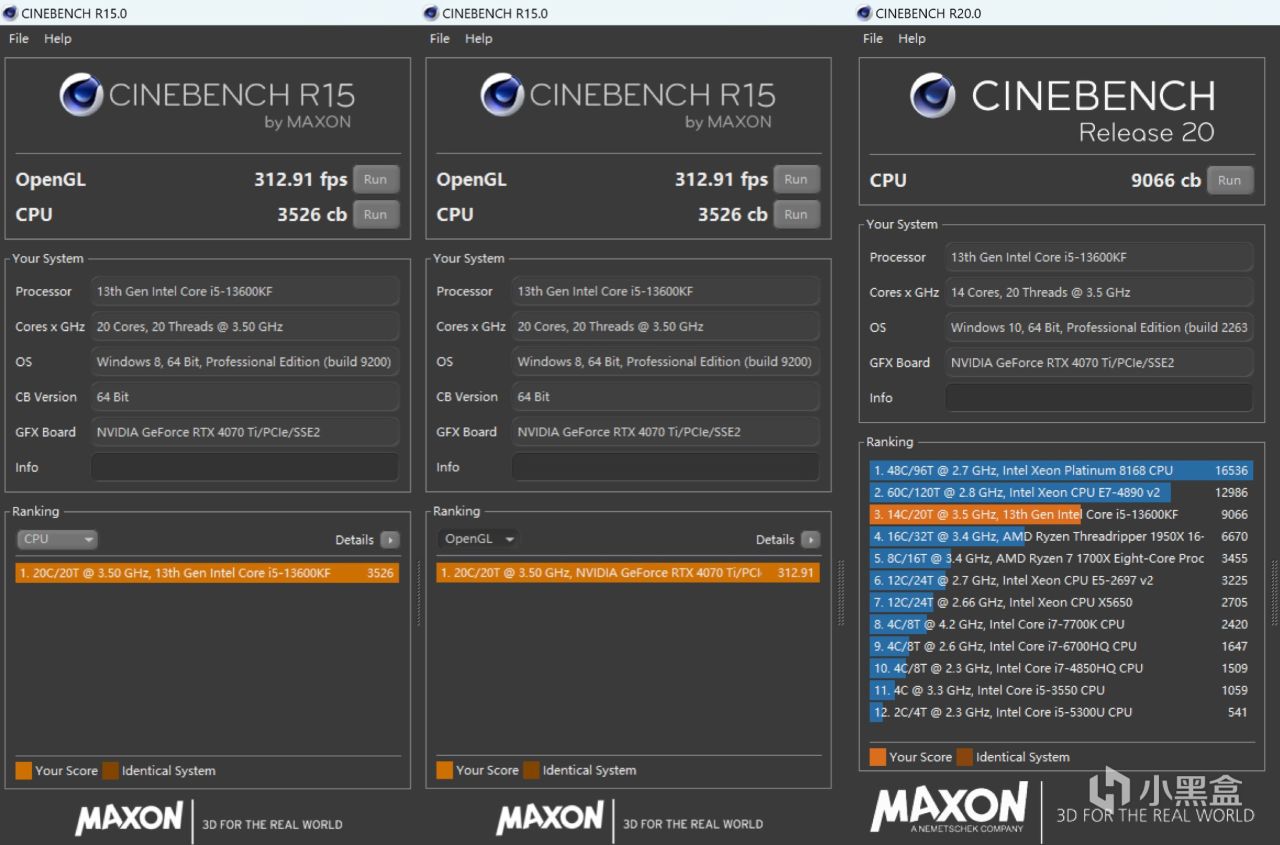Viewport: 1280px width, 845px height.
Task: Run the CPU test in middle R15 window
Action: (x=796, y=214)
